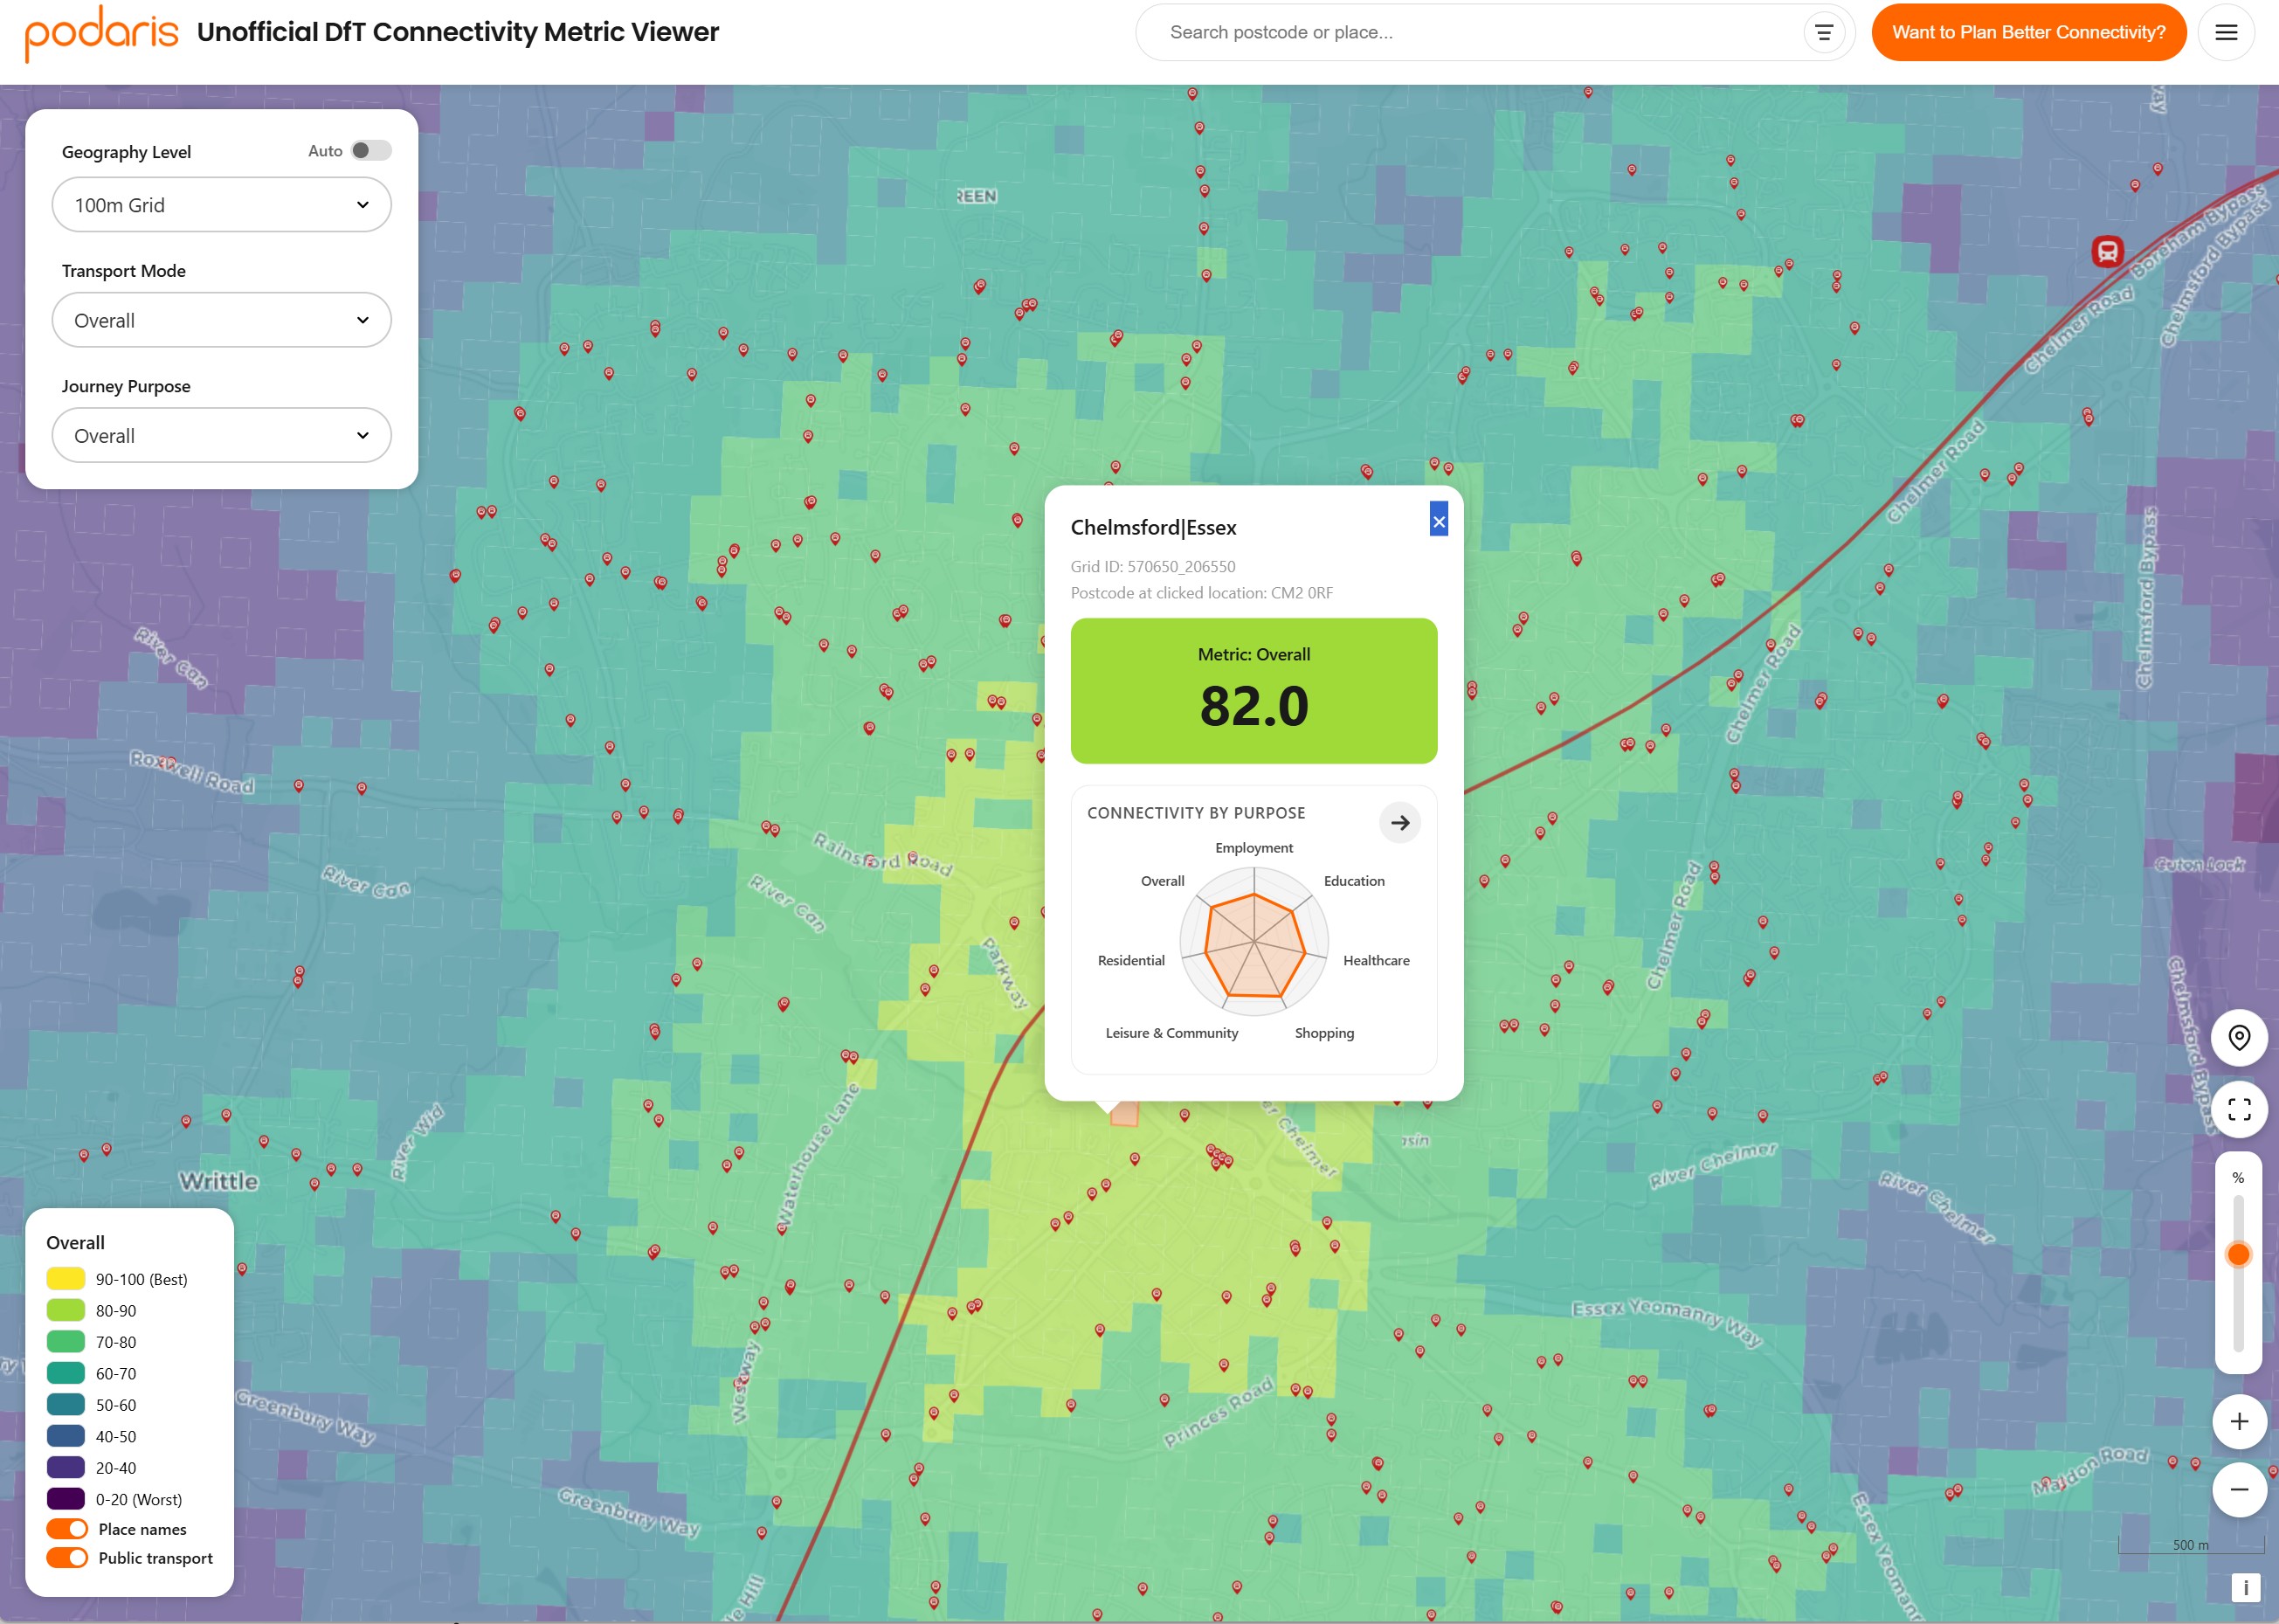The width and height of the screenshot is (2279, 1624).
Task: Open the hamburger menu top right
Action: (2226, 31)
